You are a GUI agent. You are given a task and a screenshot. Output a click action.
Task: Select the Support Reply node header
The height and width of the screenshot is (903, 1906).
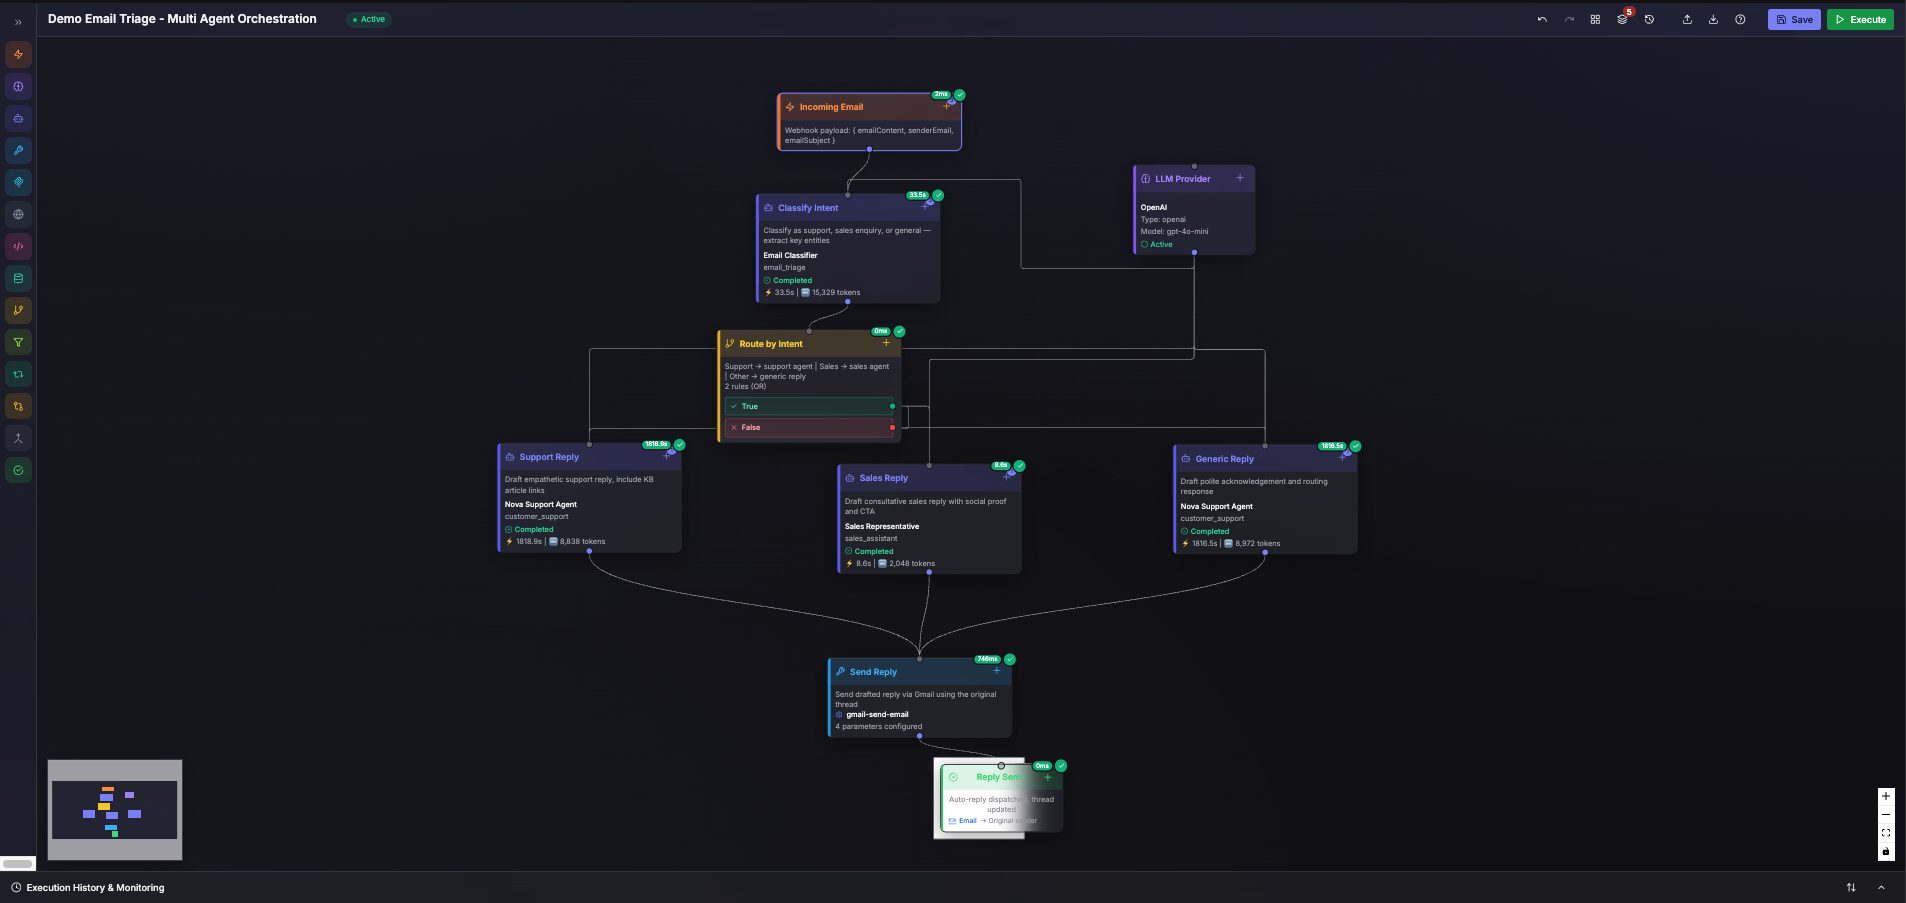tap(590, 457)
